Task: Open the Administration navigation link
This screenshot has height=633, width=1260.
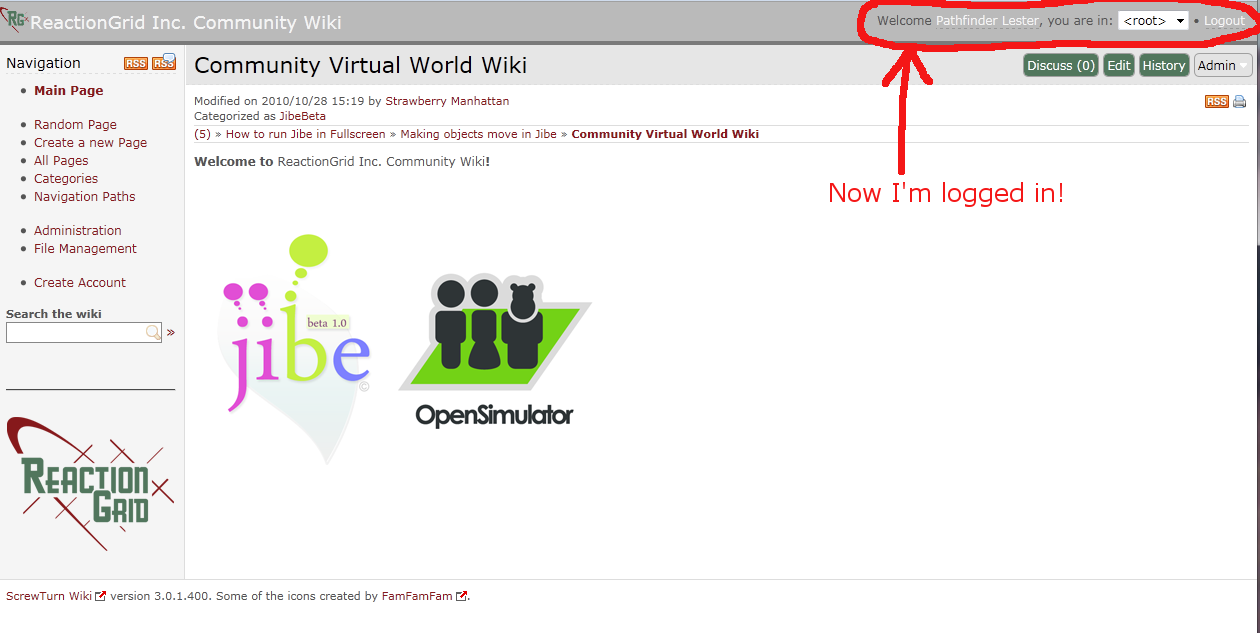Action: point(78,230)
